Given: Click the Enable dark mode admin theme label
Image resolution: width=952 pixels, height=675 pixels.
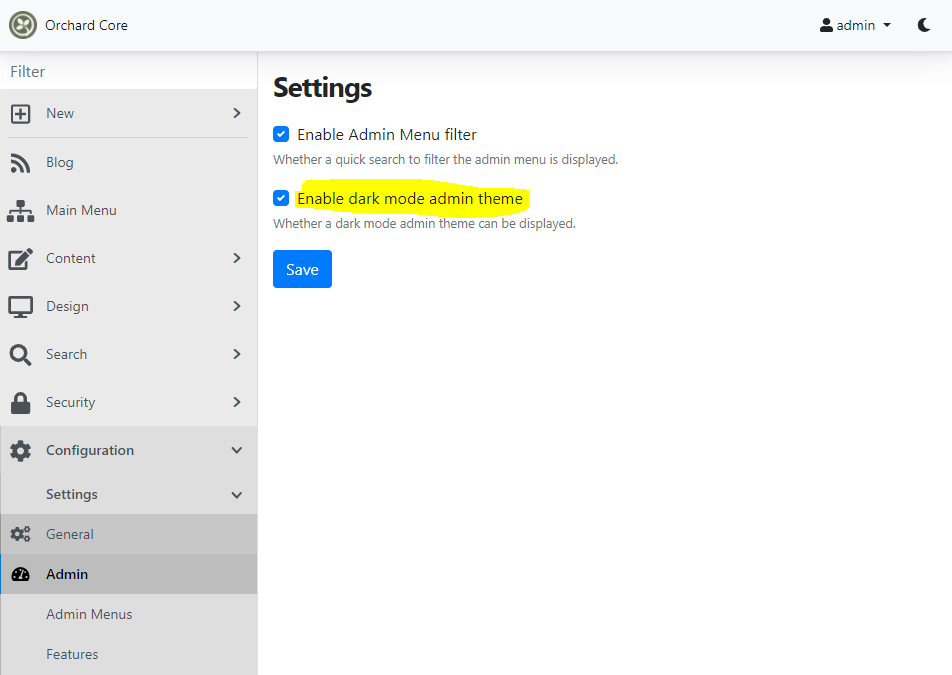Looking at the screenshot, I should click(x=410, y=198).
